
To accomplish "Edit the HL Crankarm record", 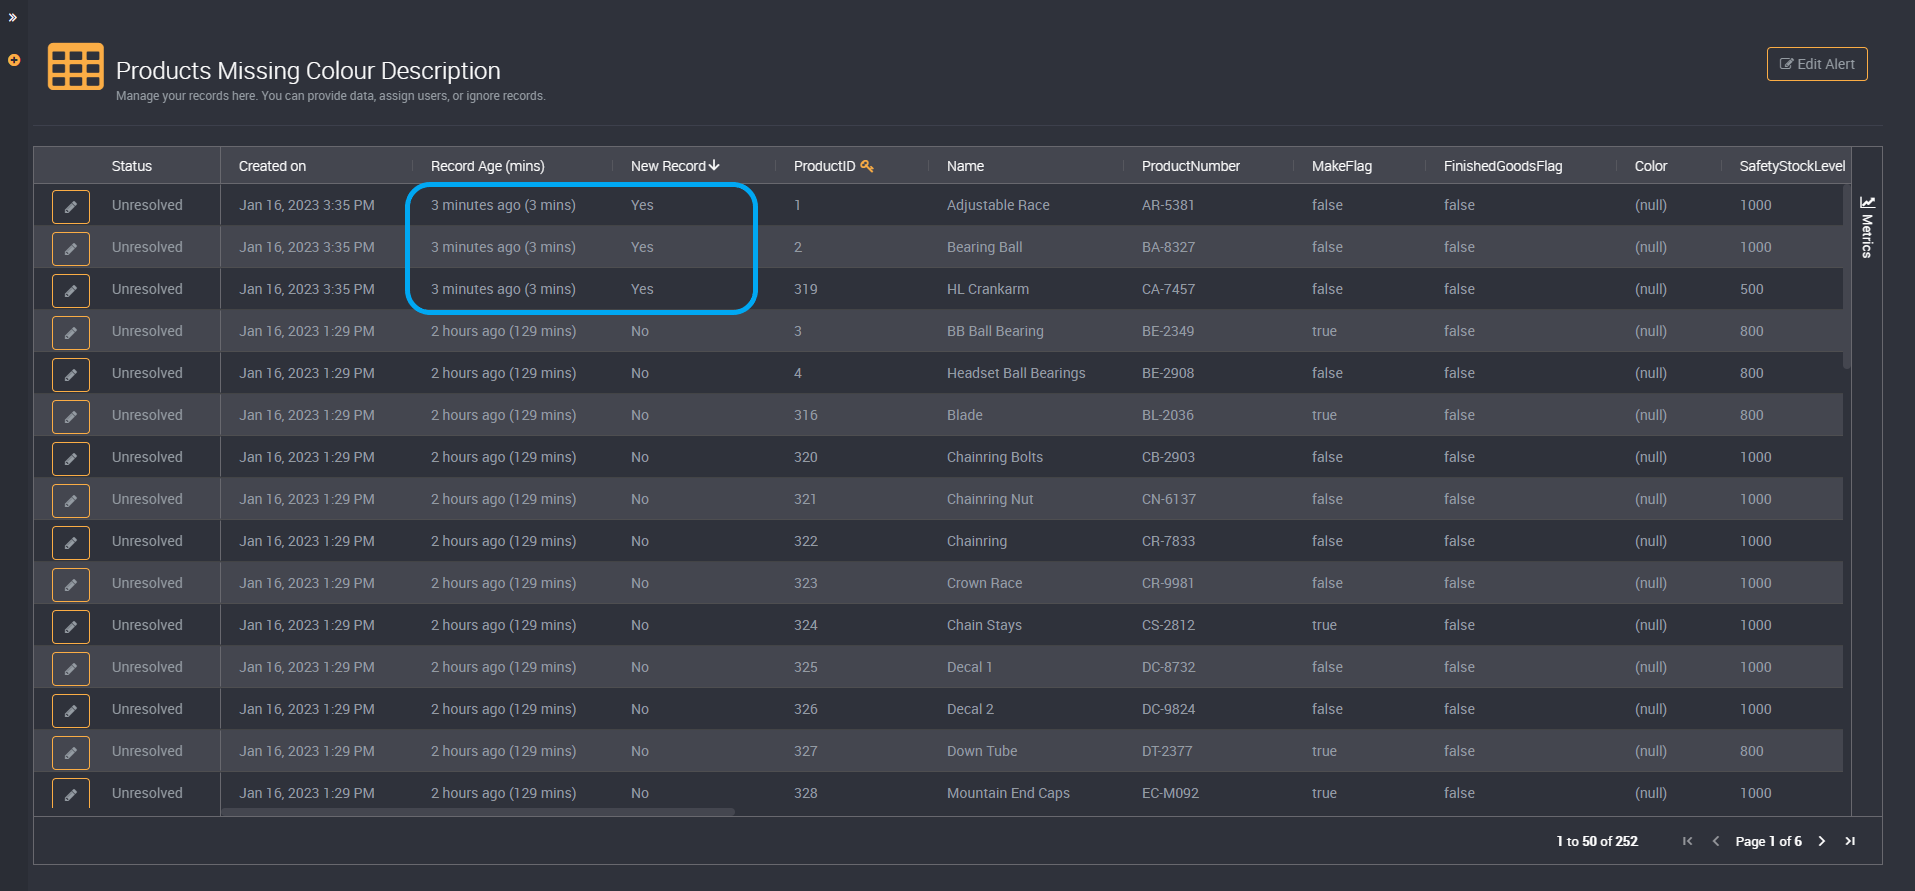I will pyautogui.click(x=71, y=290).
